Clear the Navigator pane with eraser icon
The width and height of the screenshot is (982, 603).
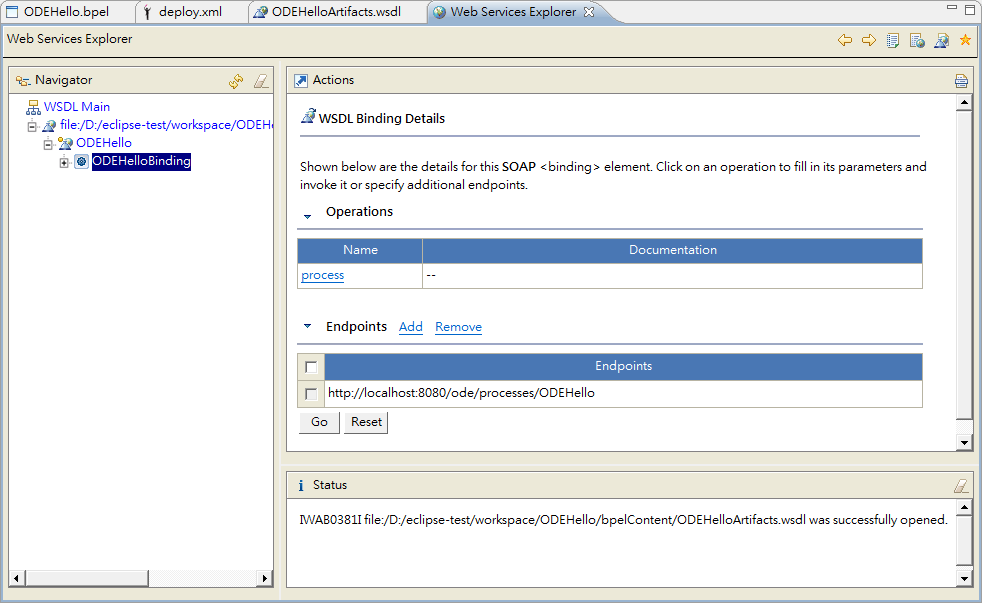[x=261, y=81]
